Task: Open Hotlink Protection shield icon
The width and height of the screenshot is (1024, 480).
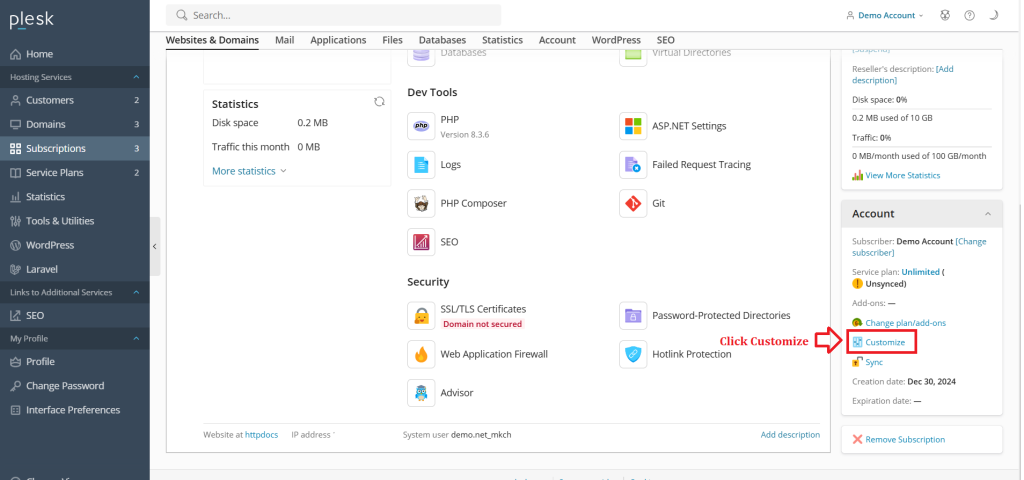Action: tap(633, 354)
